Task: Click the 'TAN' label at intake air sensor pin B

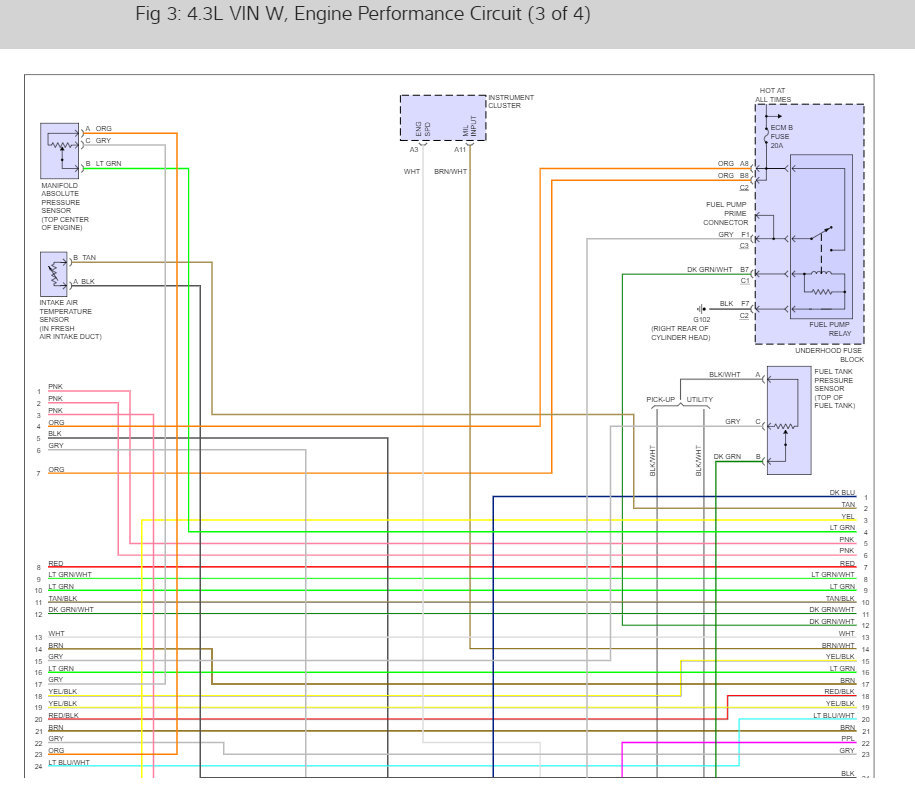Action: click(x=89, y=257)
